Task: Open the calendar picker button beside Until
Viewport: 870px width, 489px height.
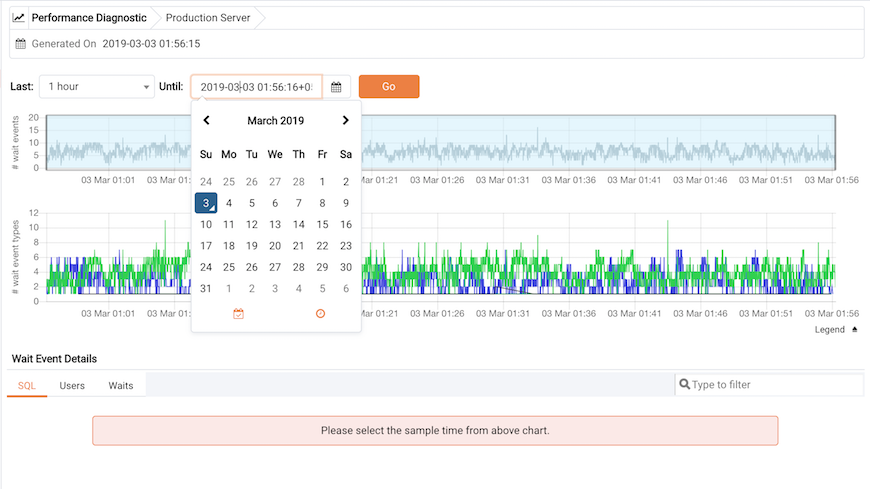Action: coord(336,87)
